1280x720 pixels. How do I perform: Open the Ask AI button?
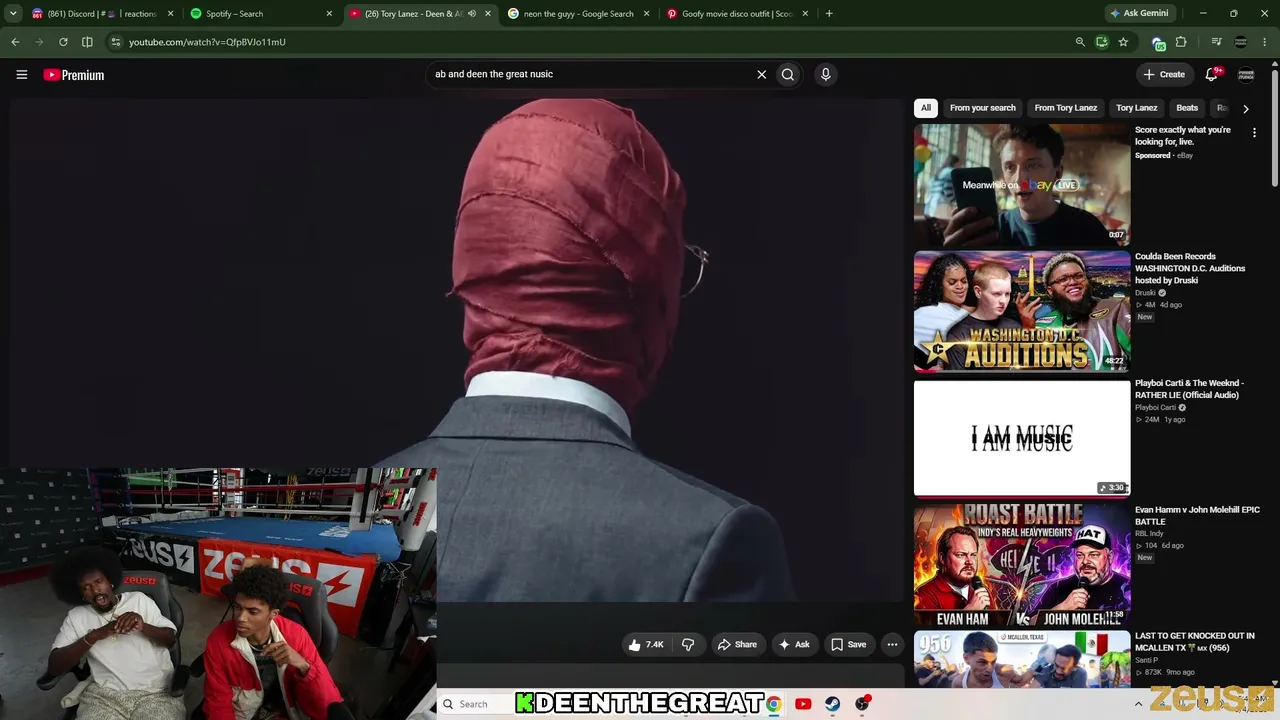(794, 645)
